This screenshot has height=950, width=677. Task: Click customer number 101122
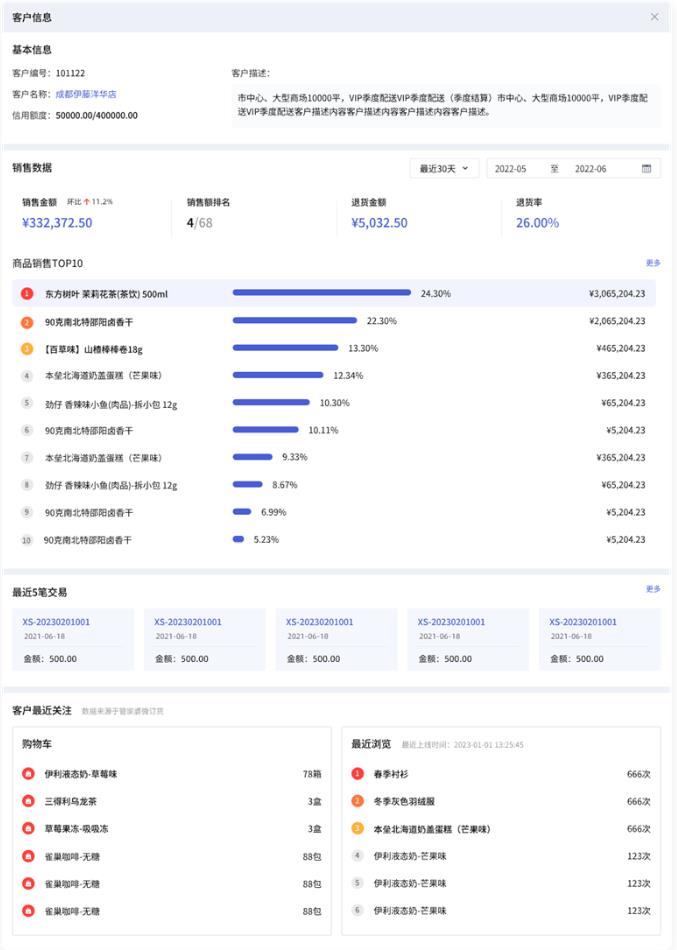point(70,73)
